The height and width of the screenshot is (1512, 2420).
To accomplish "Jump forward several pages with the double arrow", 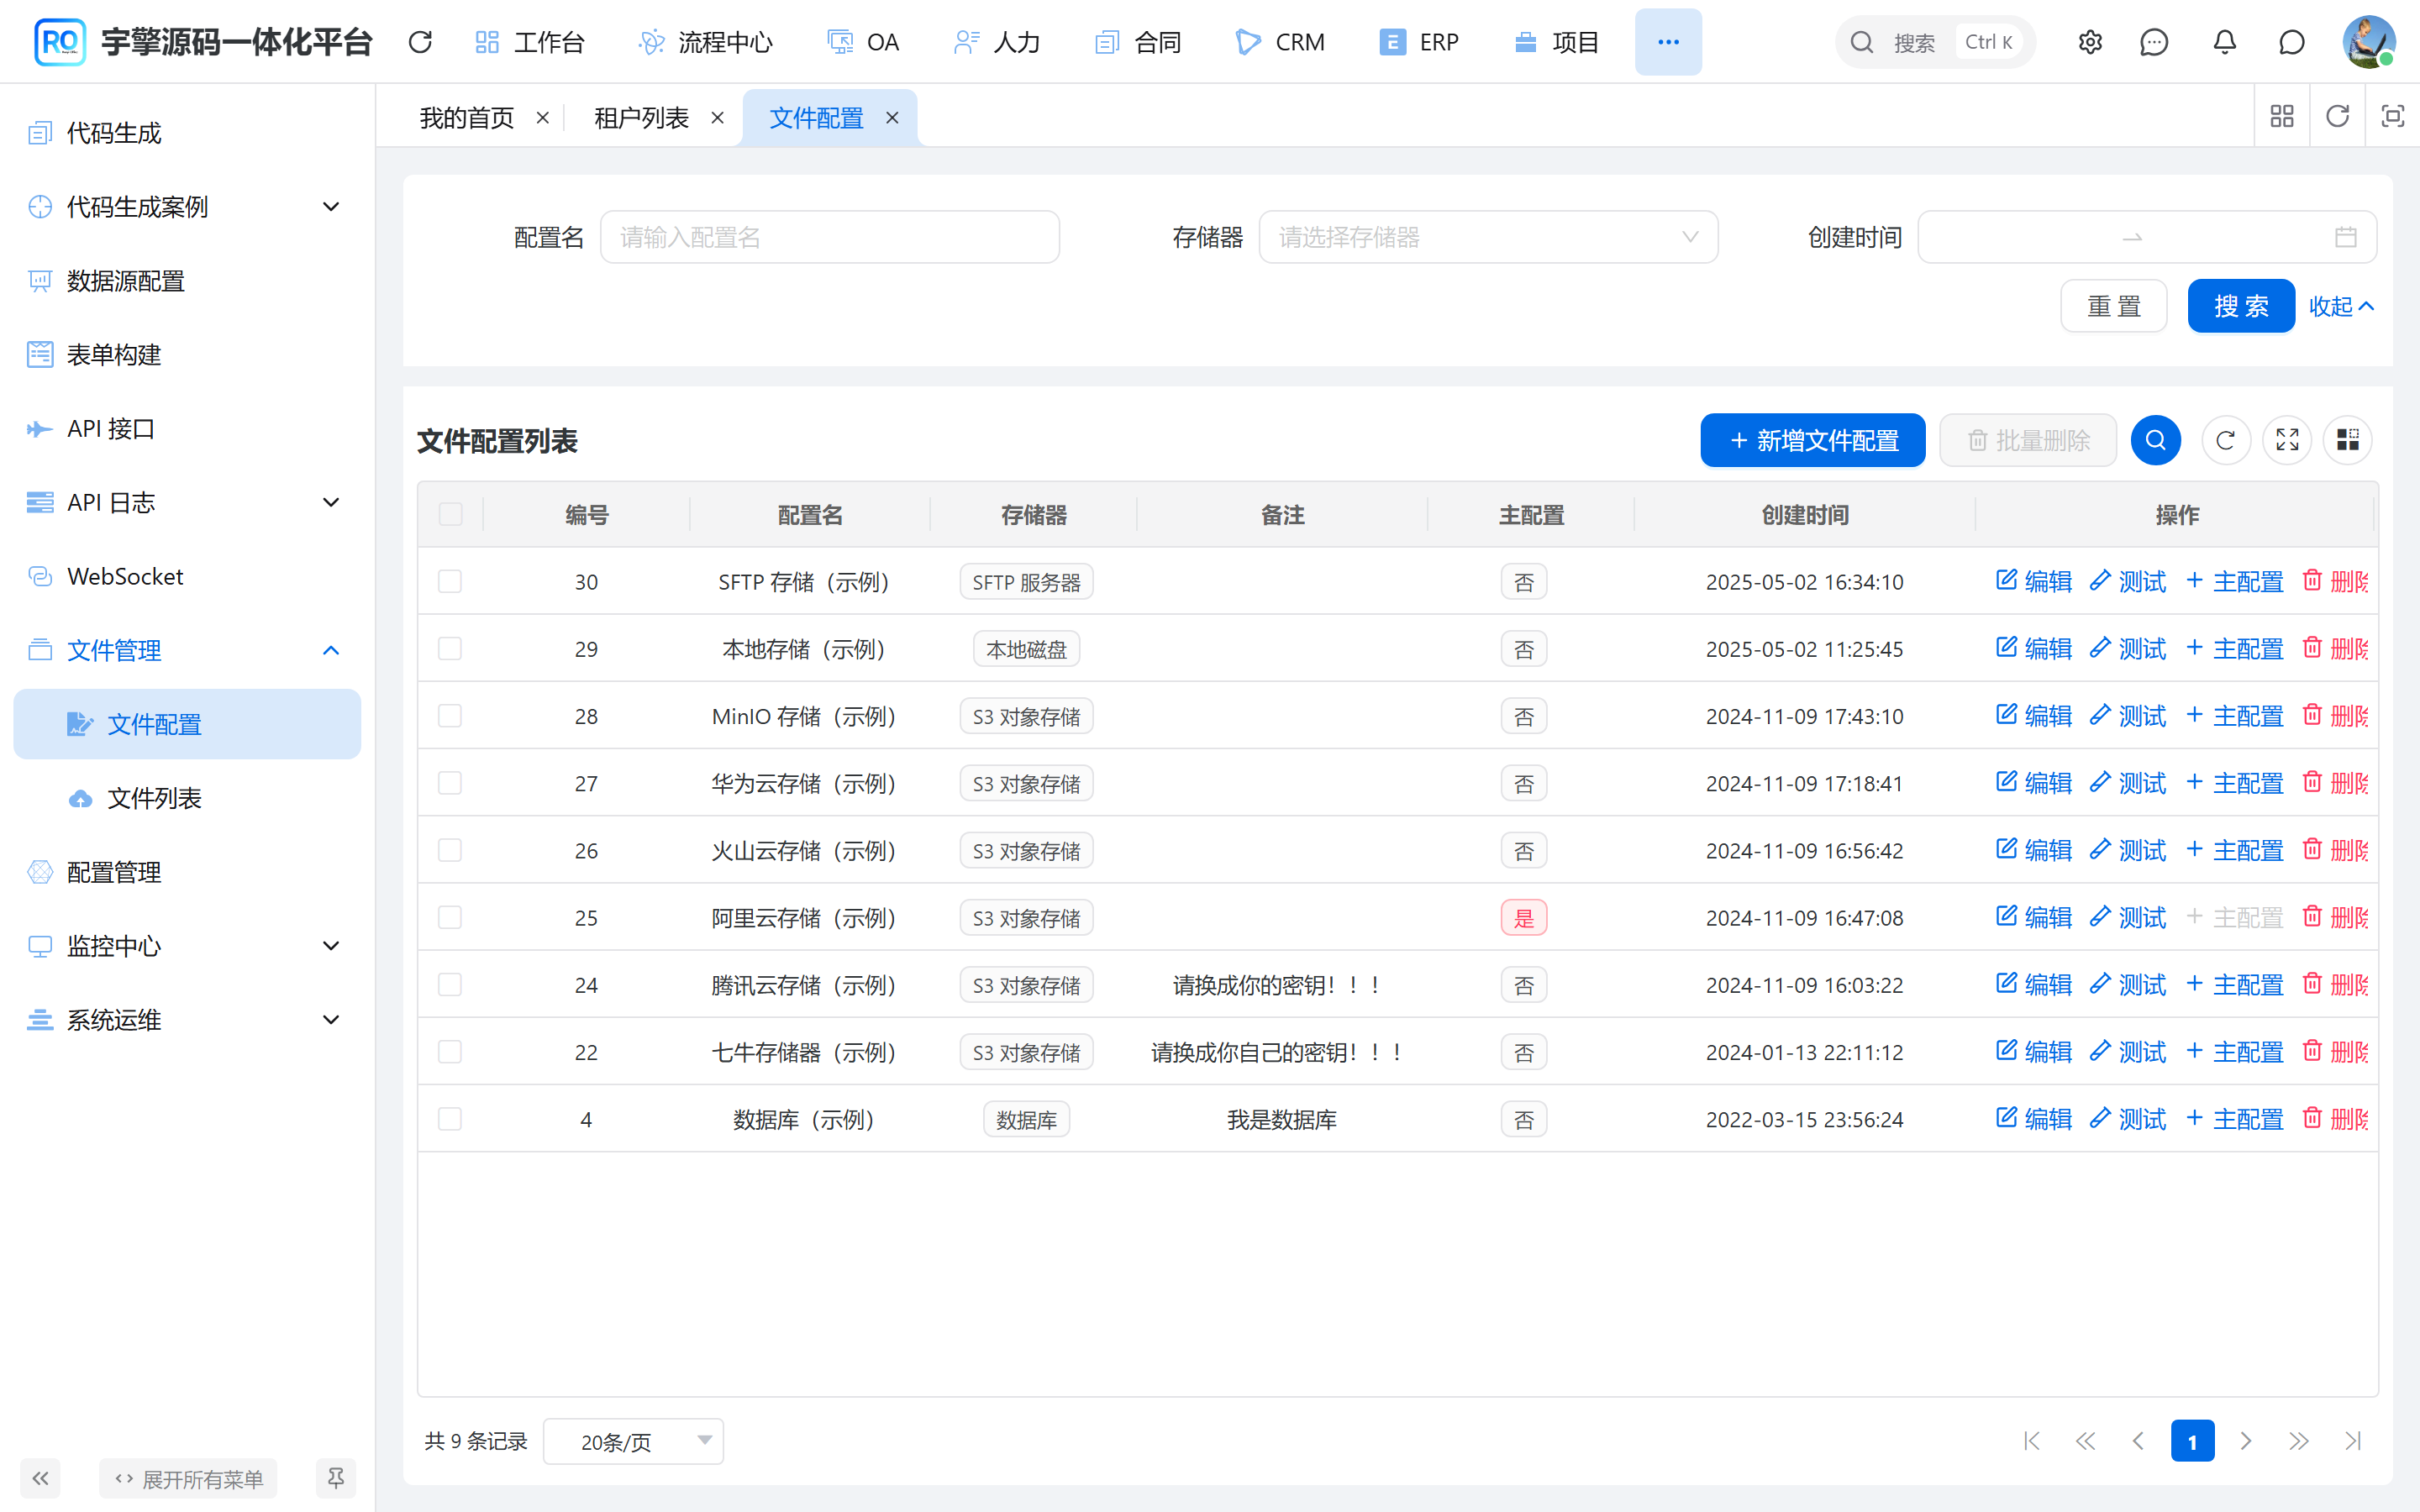I will pos(2299,1441).
